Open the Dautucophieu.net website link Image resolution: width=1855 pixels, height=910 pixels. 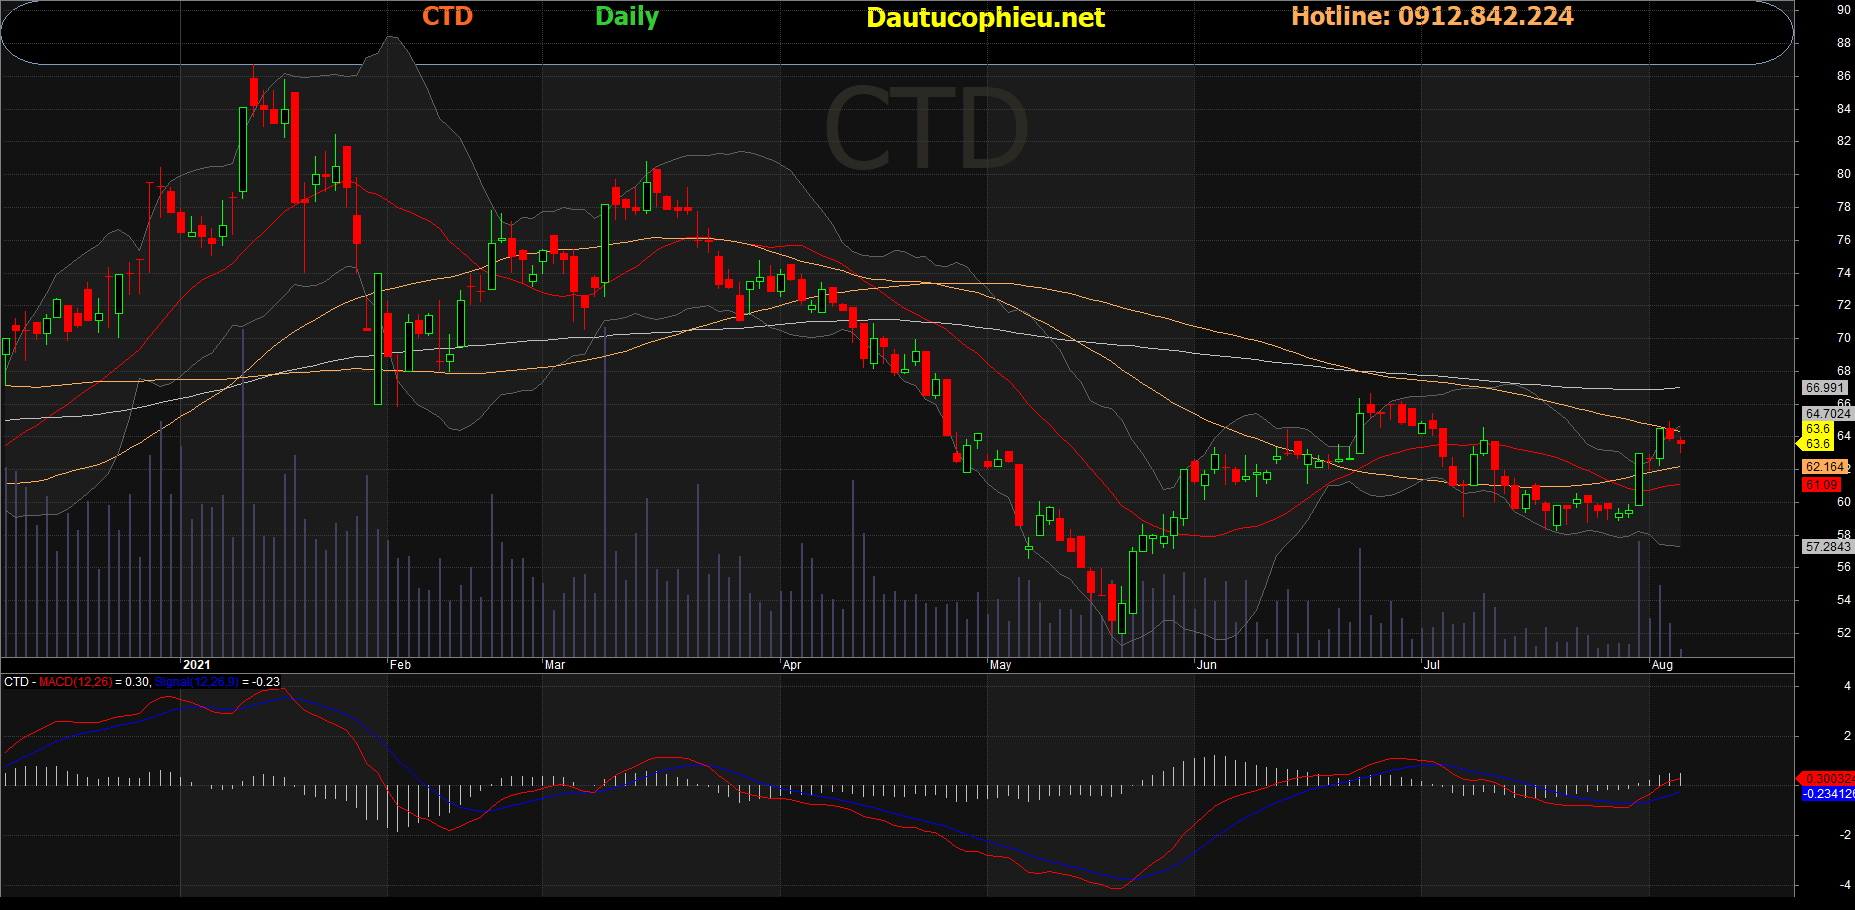[x=985, y=17]
